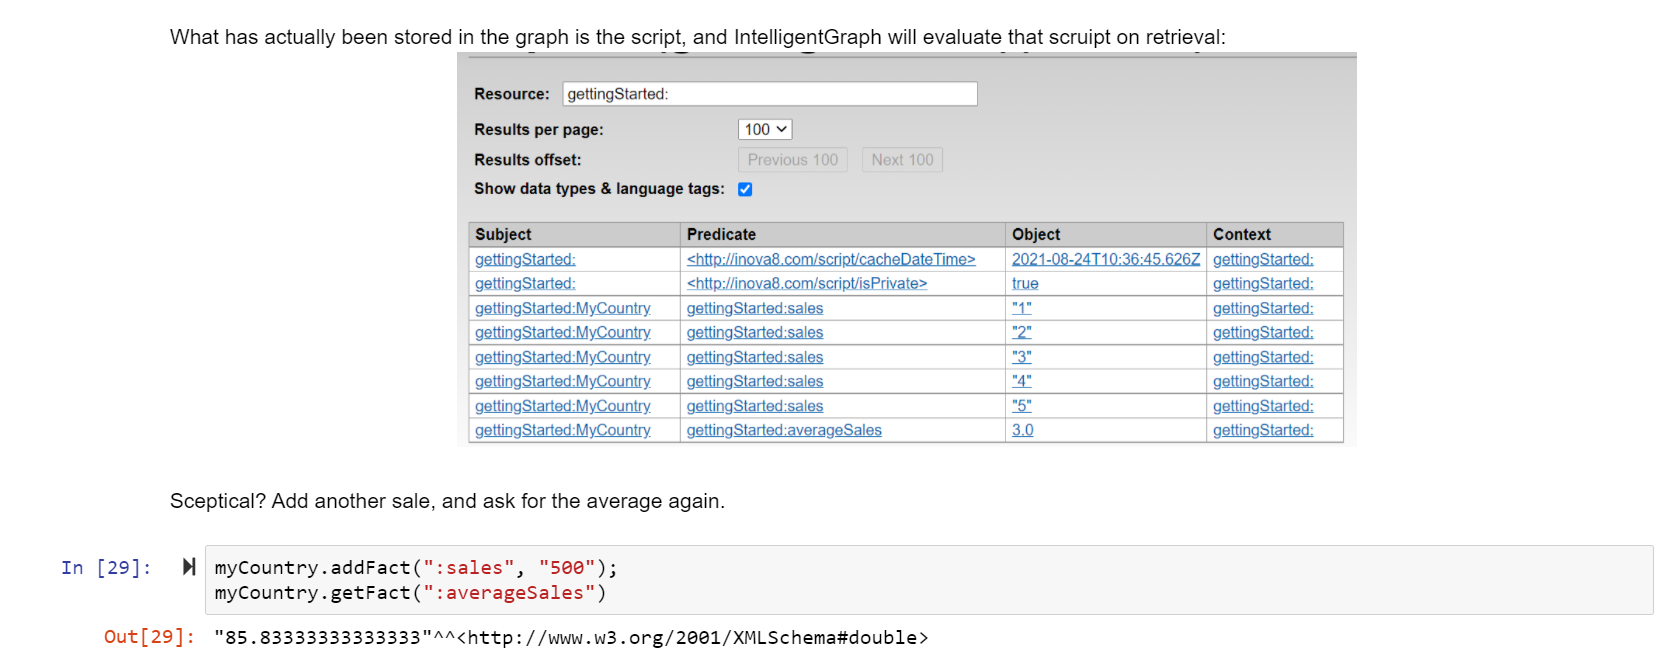Click the "5" sales object link
The width and height of the screenshot is (1675, 660).
point(1021,406)
